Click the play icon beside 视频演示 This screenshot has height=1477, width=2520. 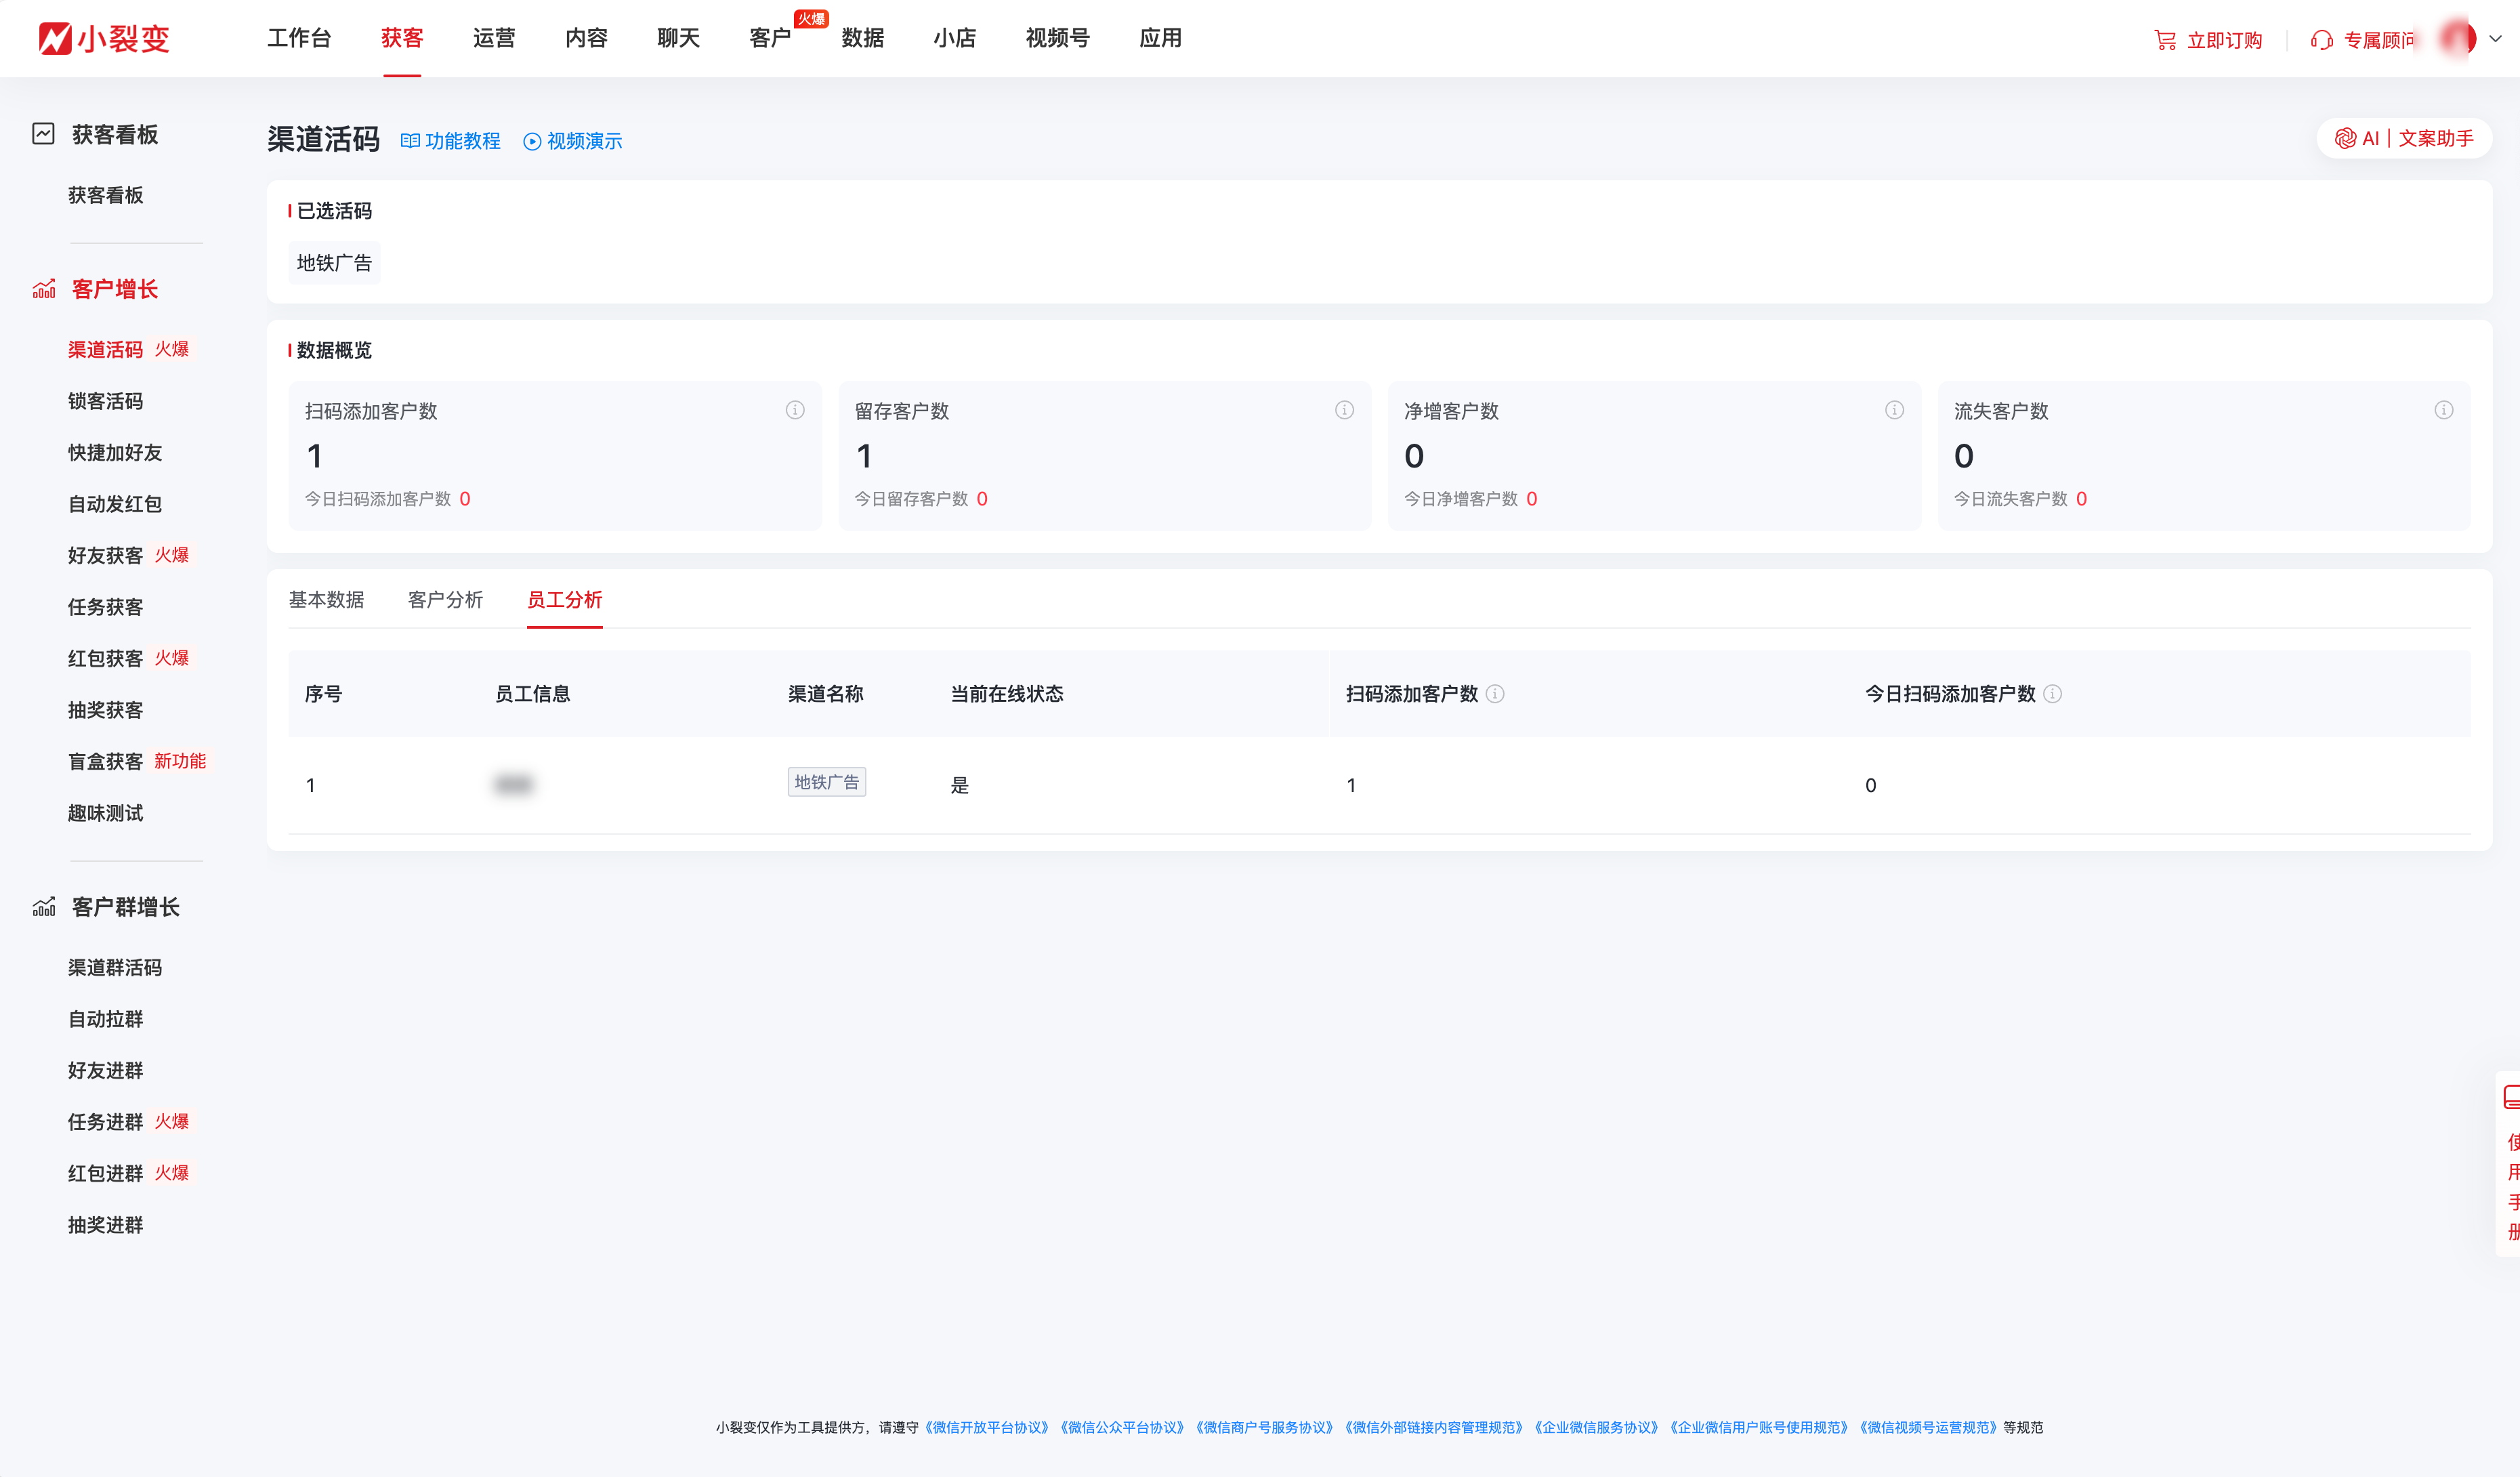[531, 141]
